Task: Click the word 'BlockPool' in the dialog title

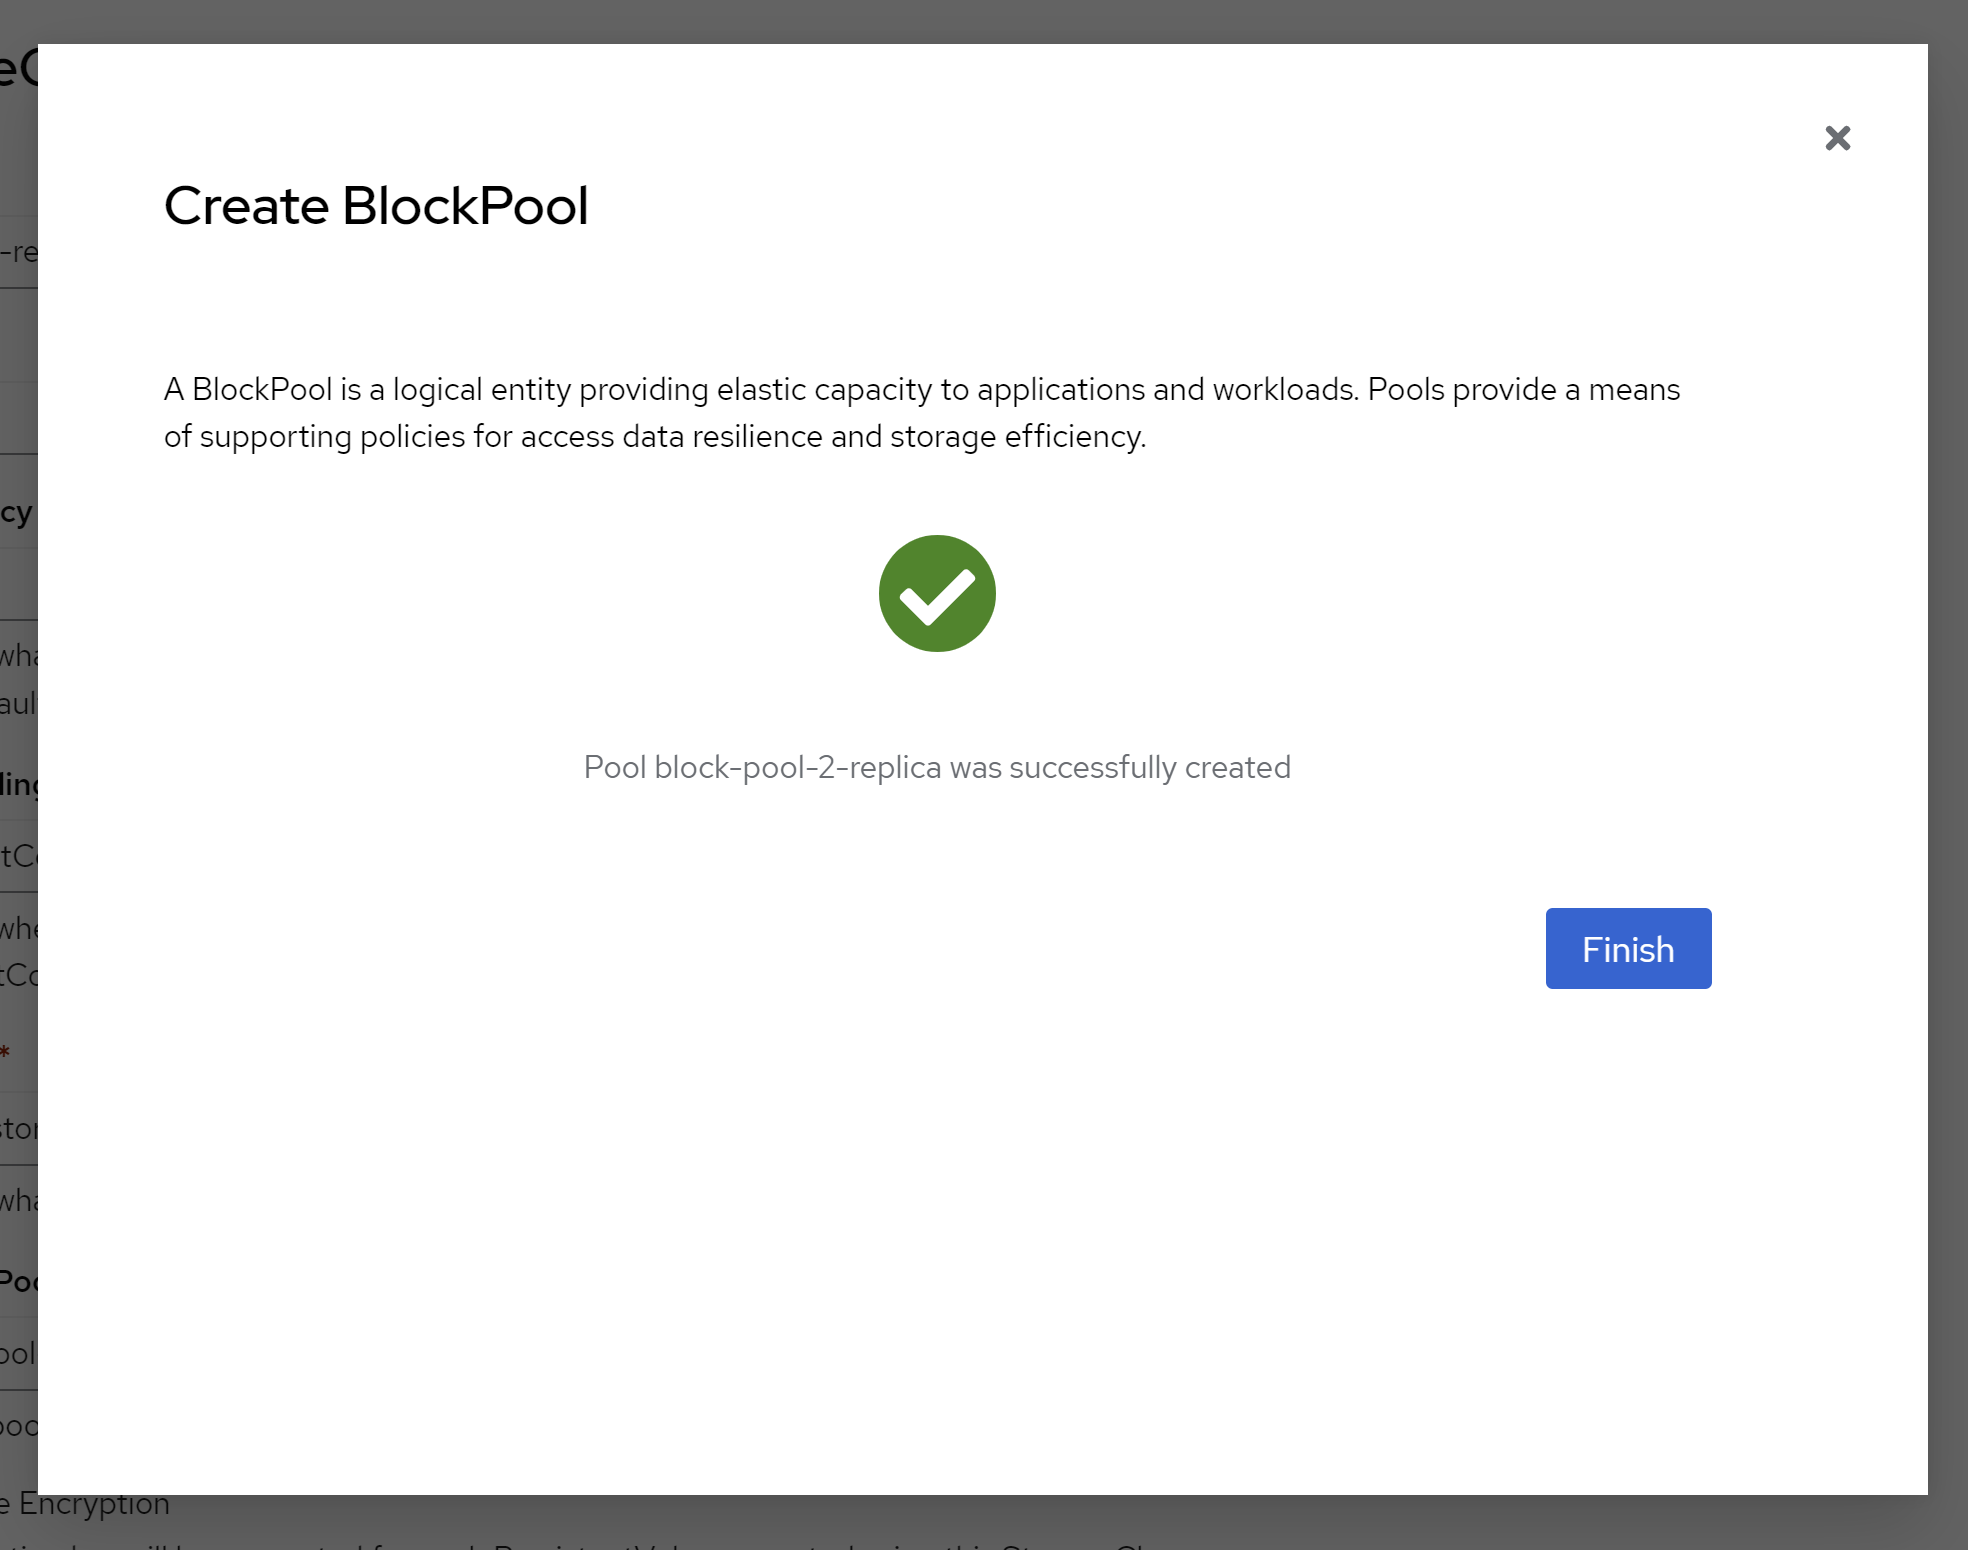Action: [x=465, y=206]
